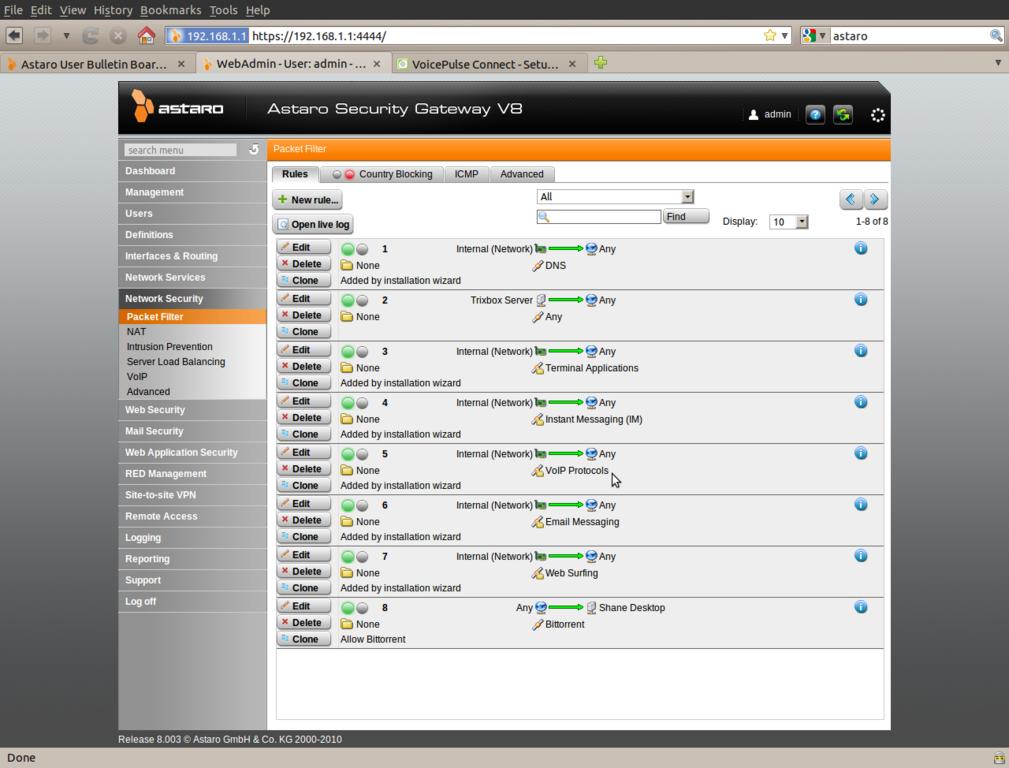Toggle status of rule 3
This screenshot has width=1009, height=768.
click(355, 351)
